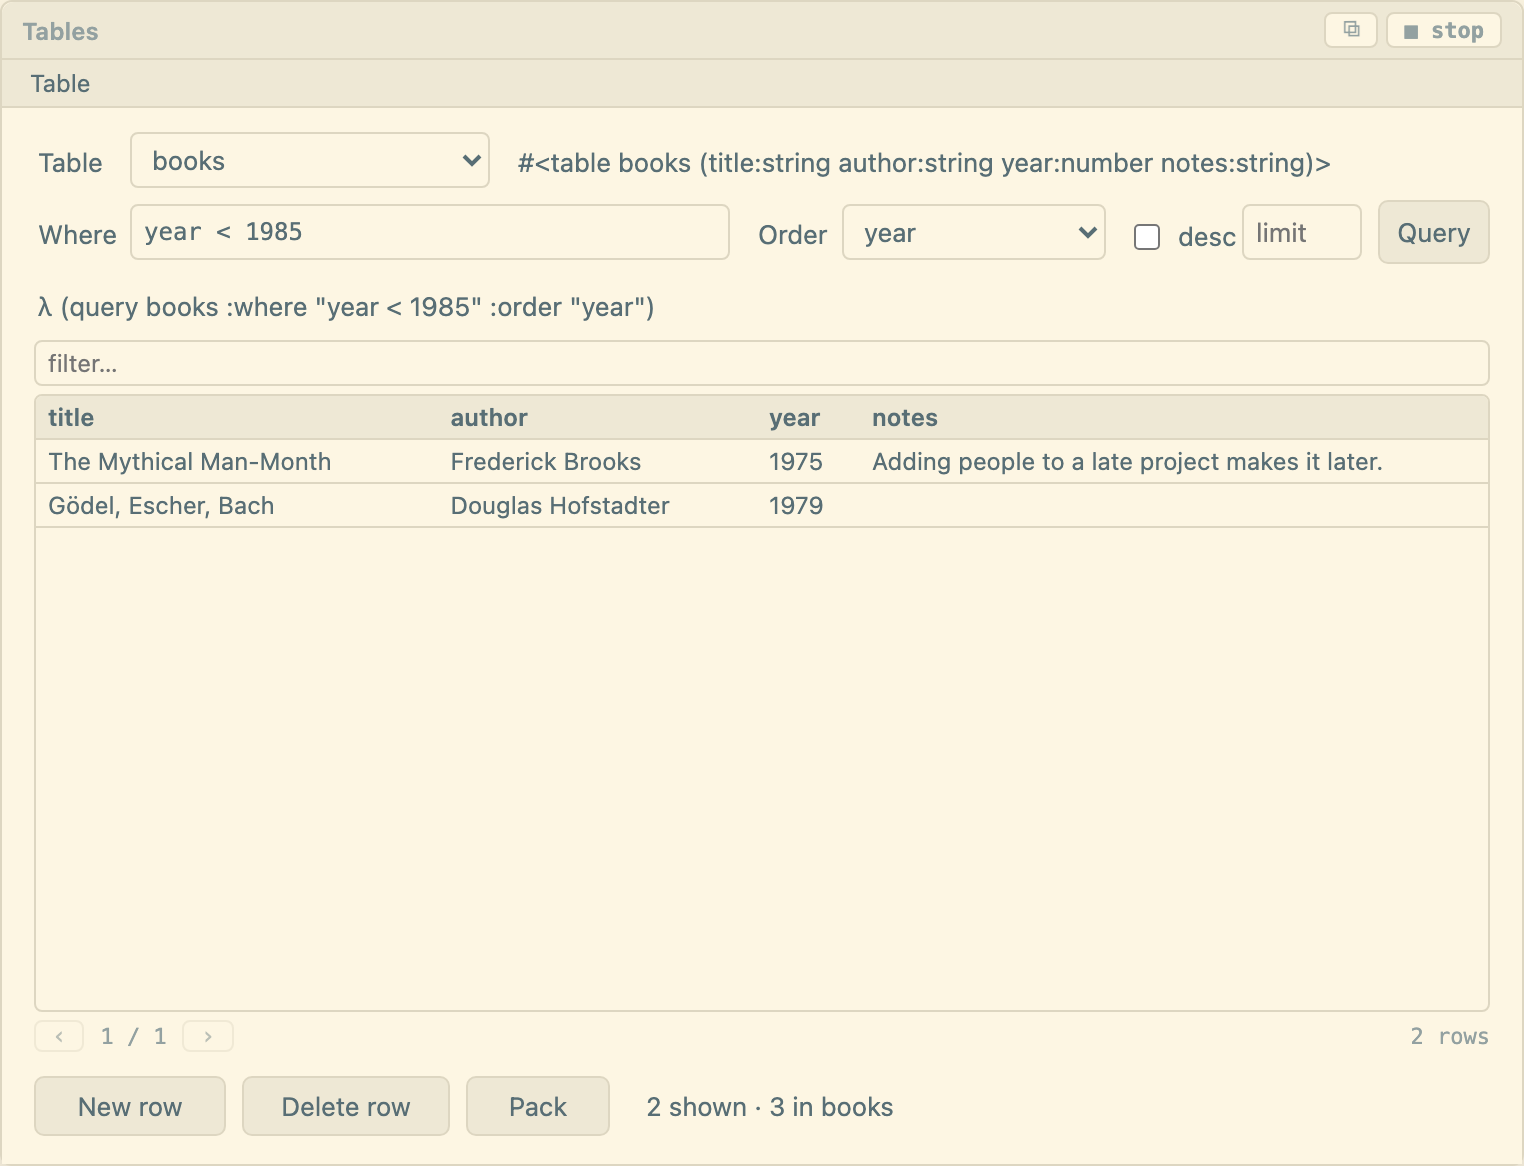Click the query books lambda expression
This screenshot has width=1524, height=1166.
click(x=346, y=307)
